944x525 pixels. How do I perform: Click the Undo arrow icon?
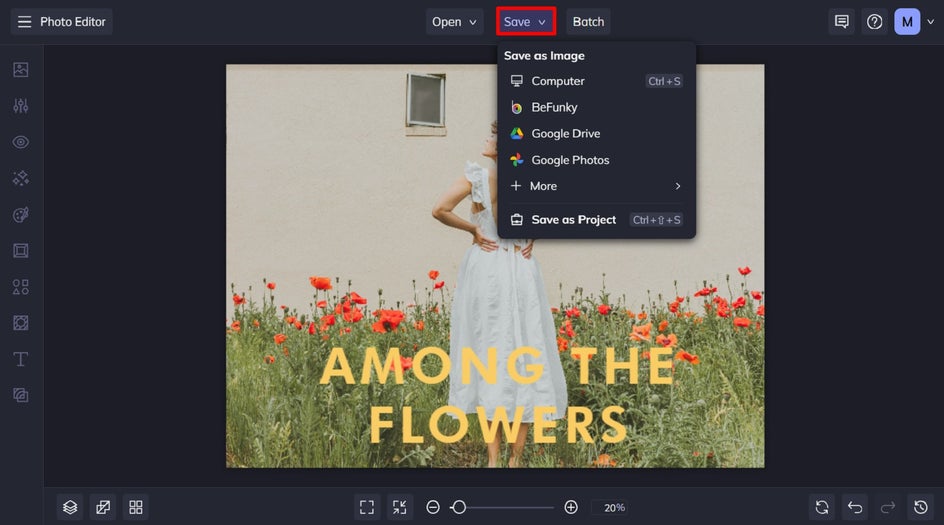(x=854, y=507)
